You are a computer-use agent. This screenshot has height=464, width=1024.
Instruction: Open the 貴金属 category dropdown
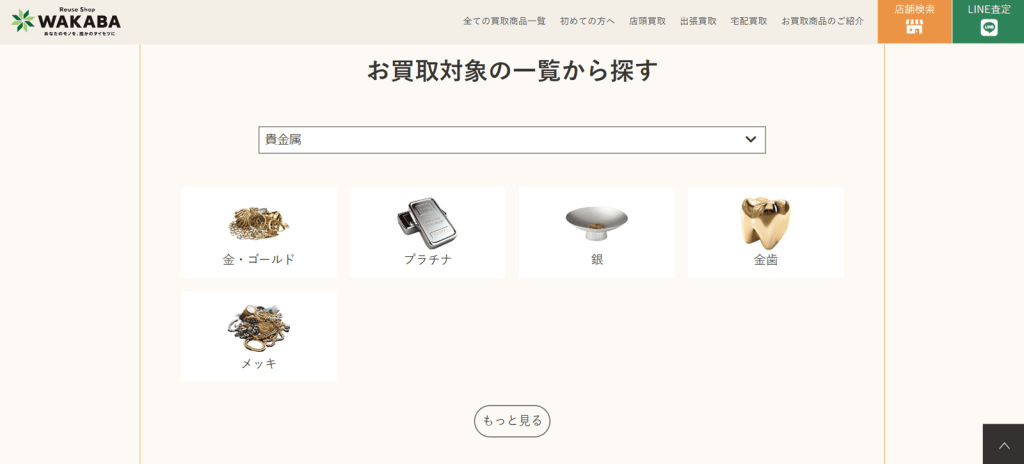click(512, 140)
